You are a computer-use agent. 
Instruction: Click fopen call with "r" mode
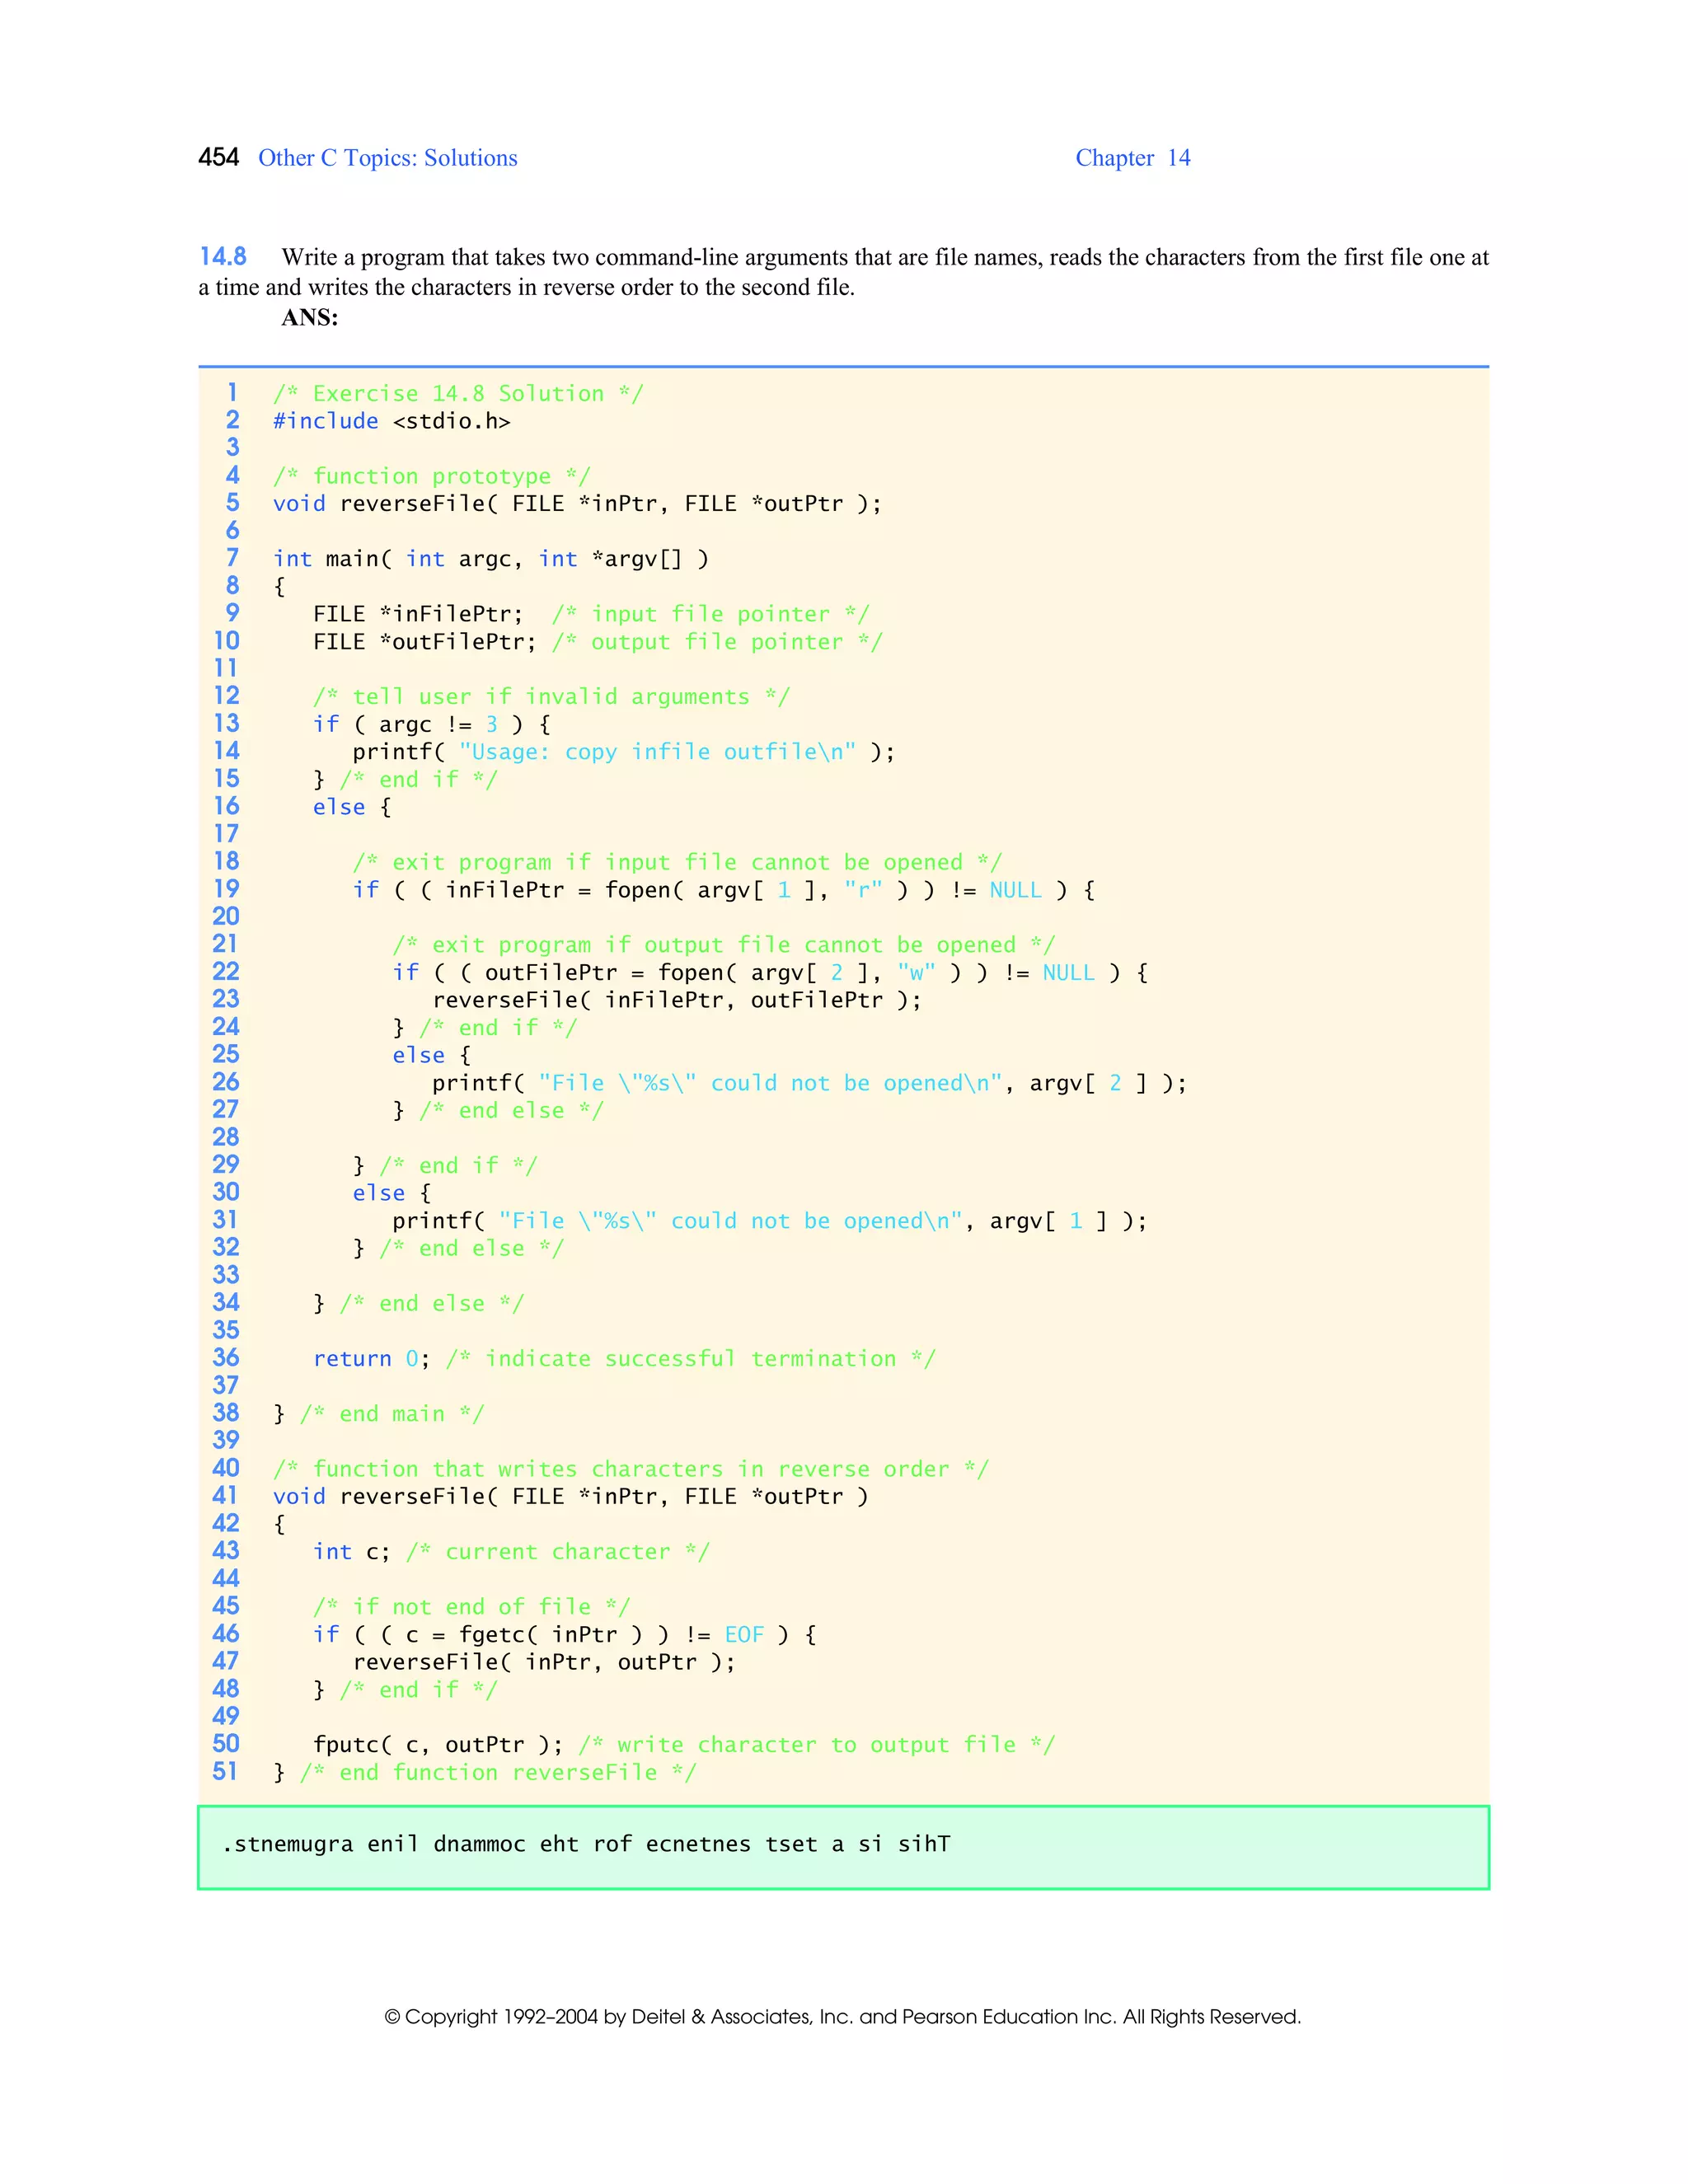click(724, 890)
